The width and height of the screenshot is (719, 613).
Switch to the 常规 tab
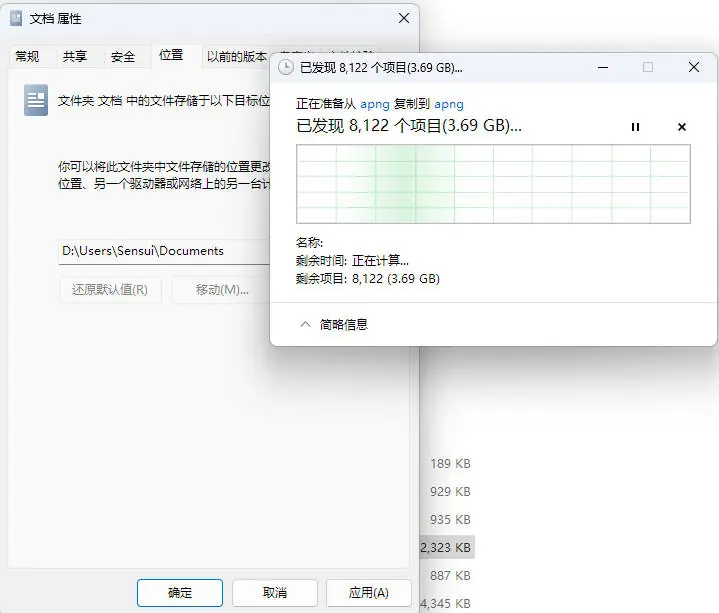(x=28, y=56)
